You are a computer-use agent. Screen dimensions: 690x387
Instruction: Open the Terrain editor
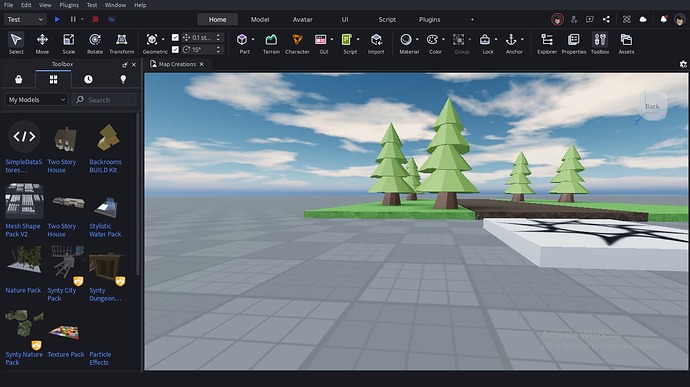tap(271, 43)
